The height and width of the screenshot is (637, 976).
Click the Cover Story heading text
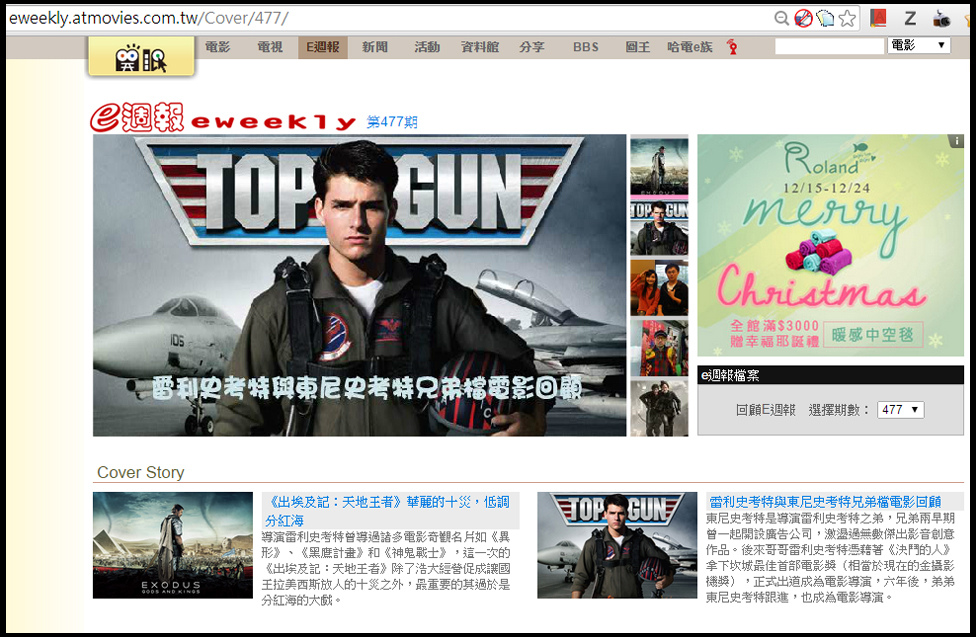tap(141, 473)
